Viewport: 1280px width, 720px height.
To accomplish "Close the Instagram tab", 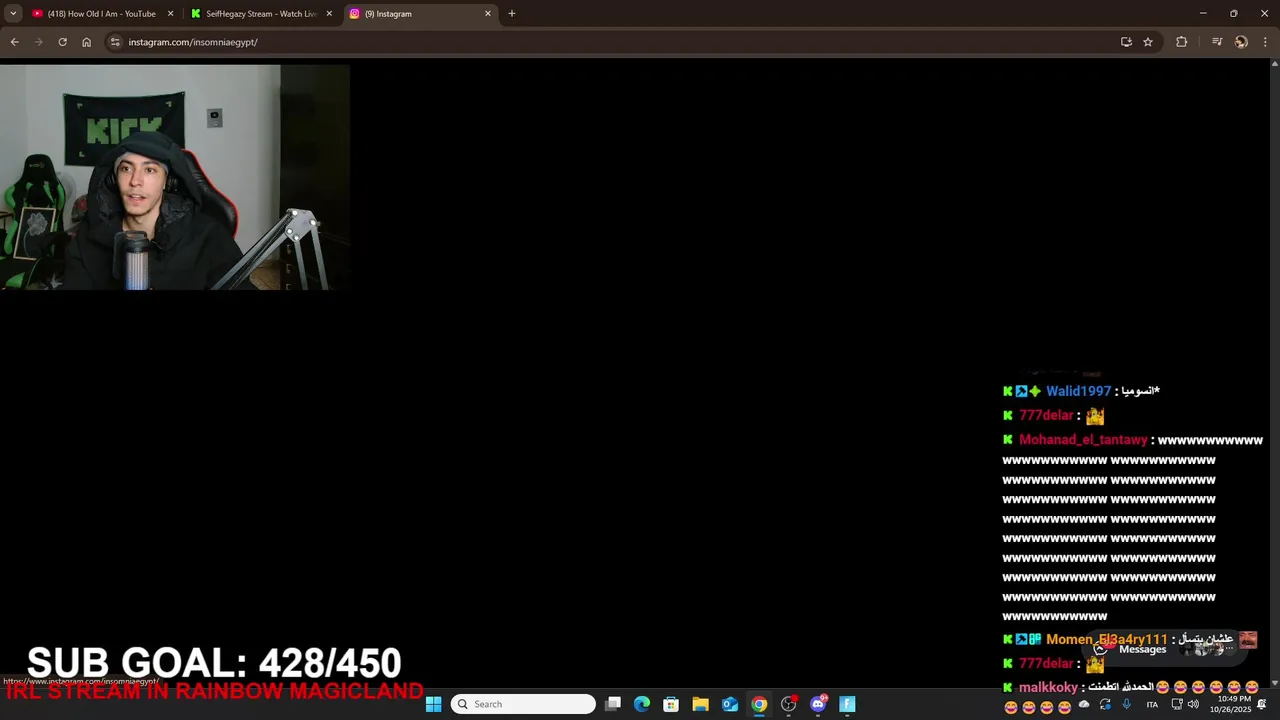I will [488, 14].
